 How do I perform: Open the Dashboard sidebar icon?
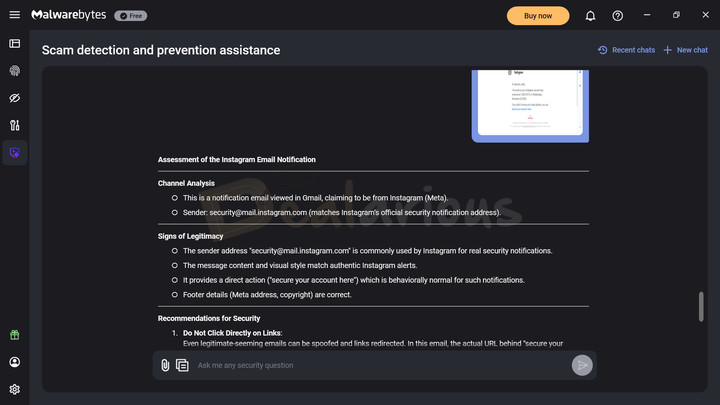click(x=15, y=44)
